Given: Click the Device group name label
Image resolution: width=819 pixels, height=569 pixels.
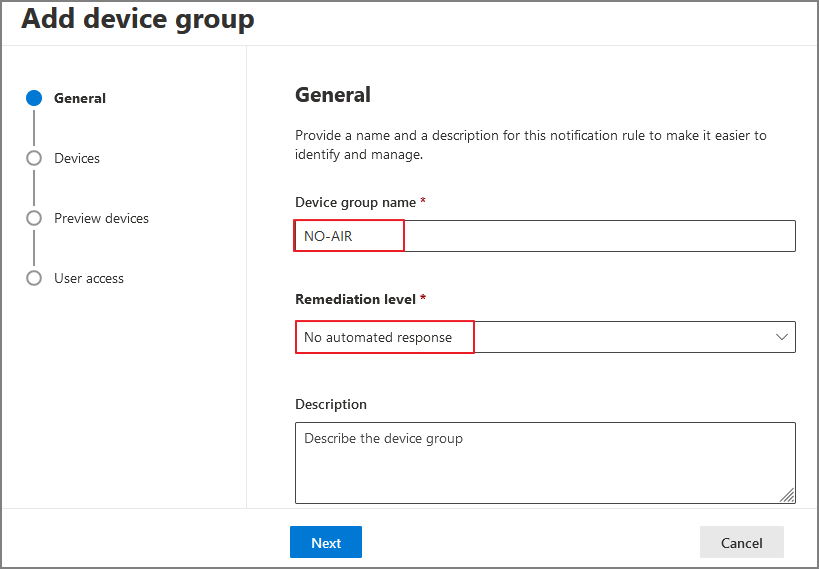Looking at the screenshot, I should (355, 202).
